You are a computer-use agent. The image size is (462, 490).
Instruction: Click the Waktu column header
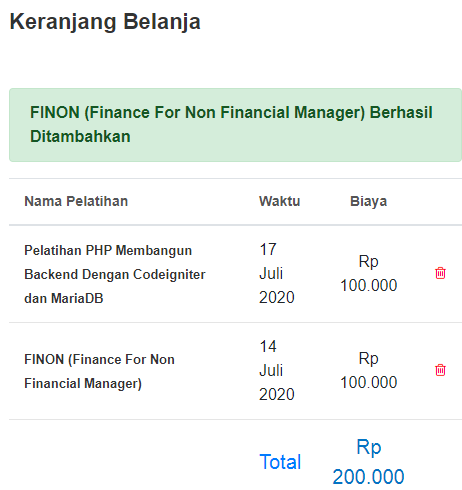pyautogui.click(x=280, y=201)
